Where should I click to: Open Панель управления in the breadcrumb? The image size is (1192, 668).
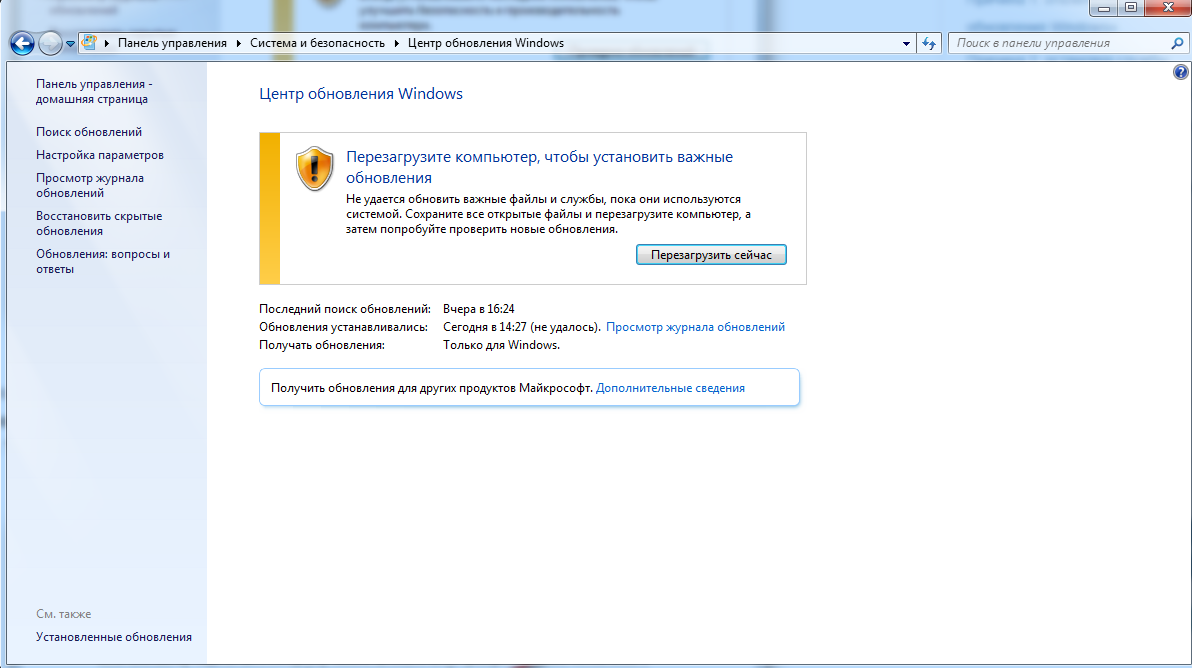tap(172, 43)
